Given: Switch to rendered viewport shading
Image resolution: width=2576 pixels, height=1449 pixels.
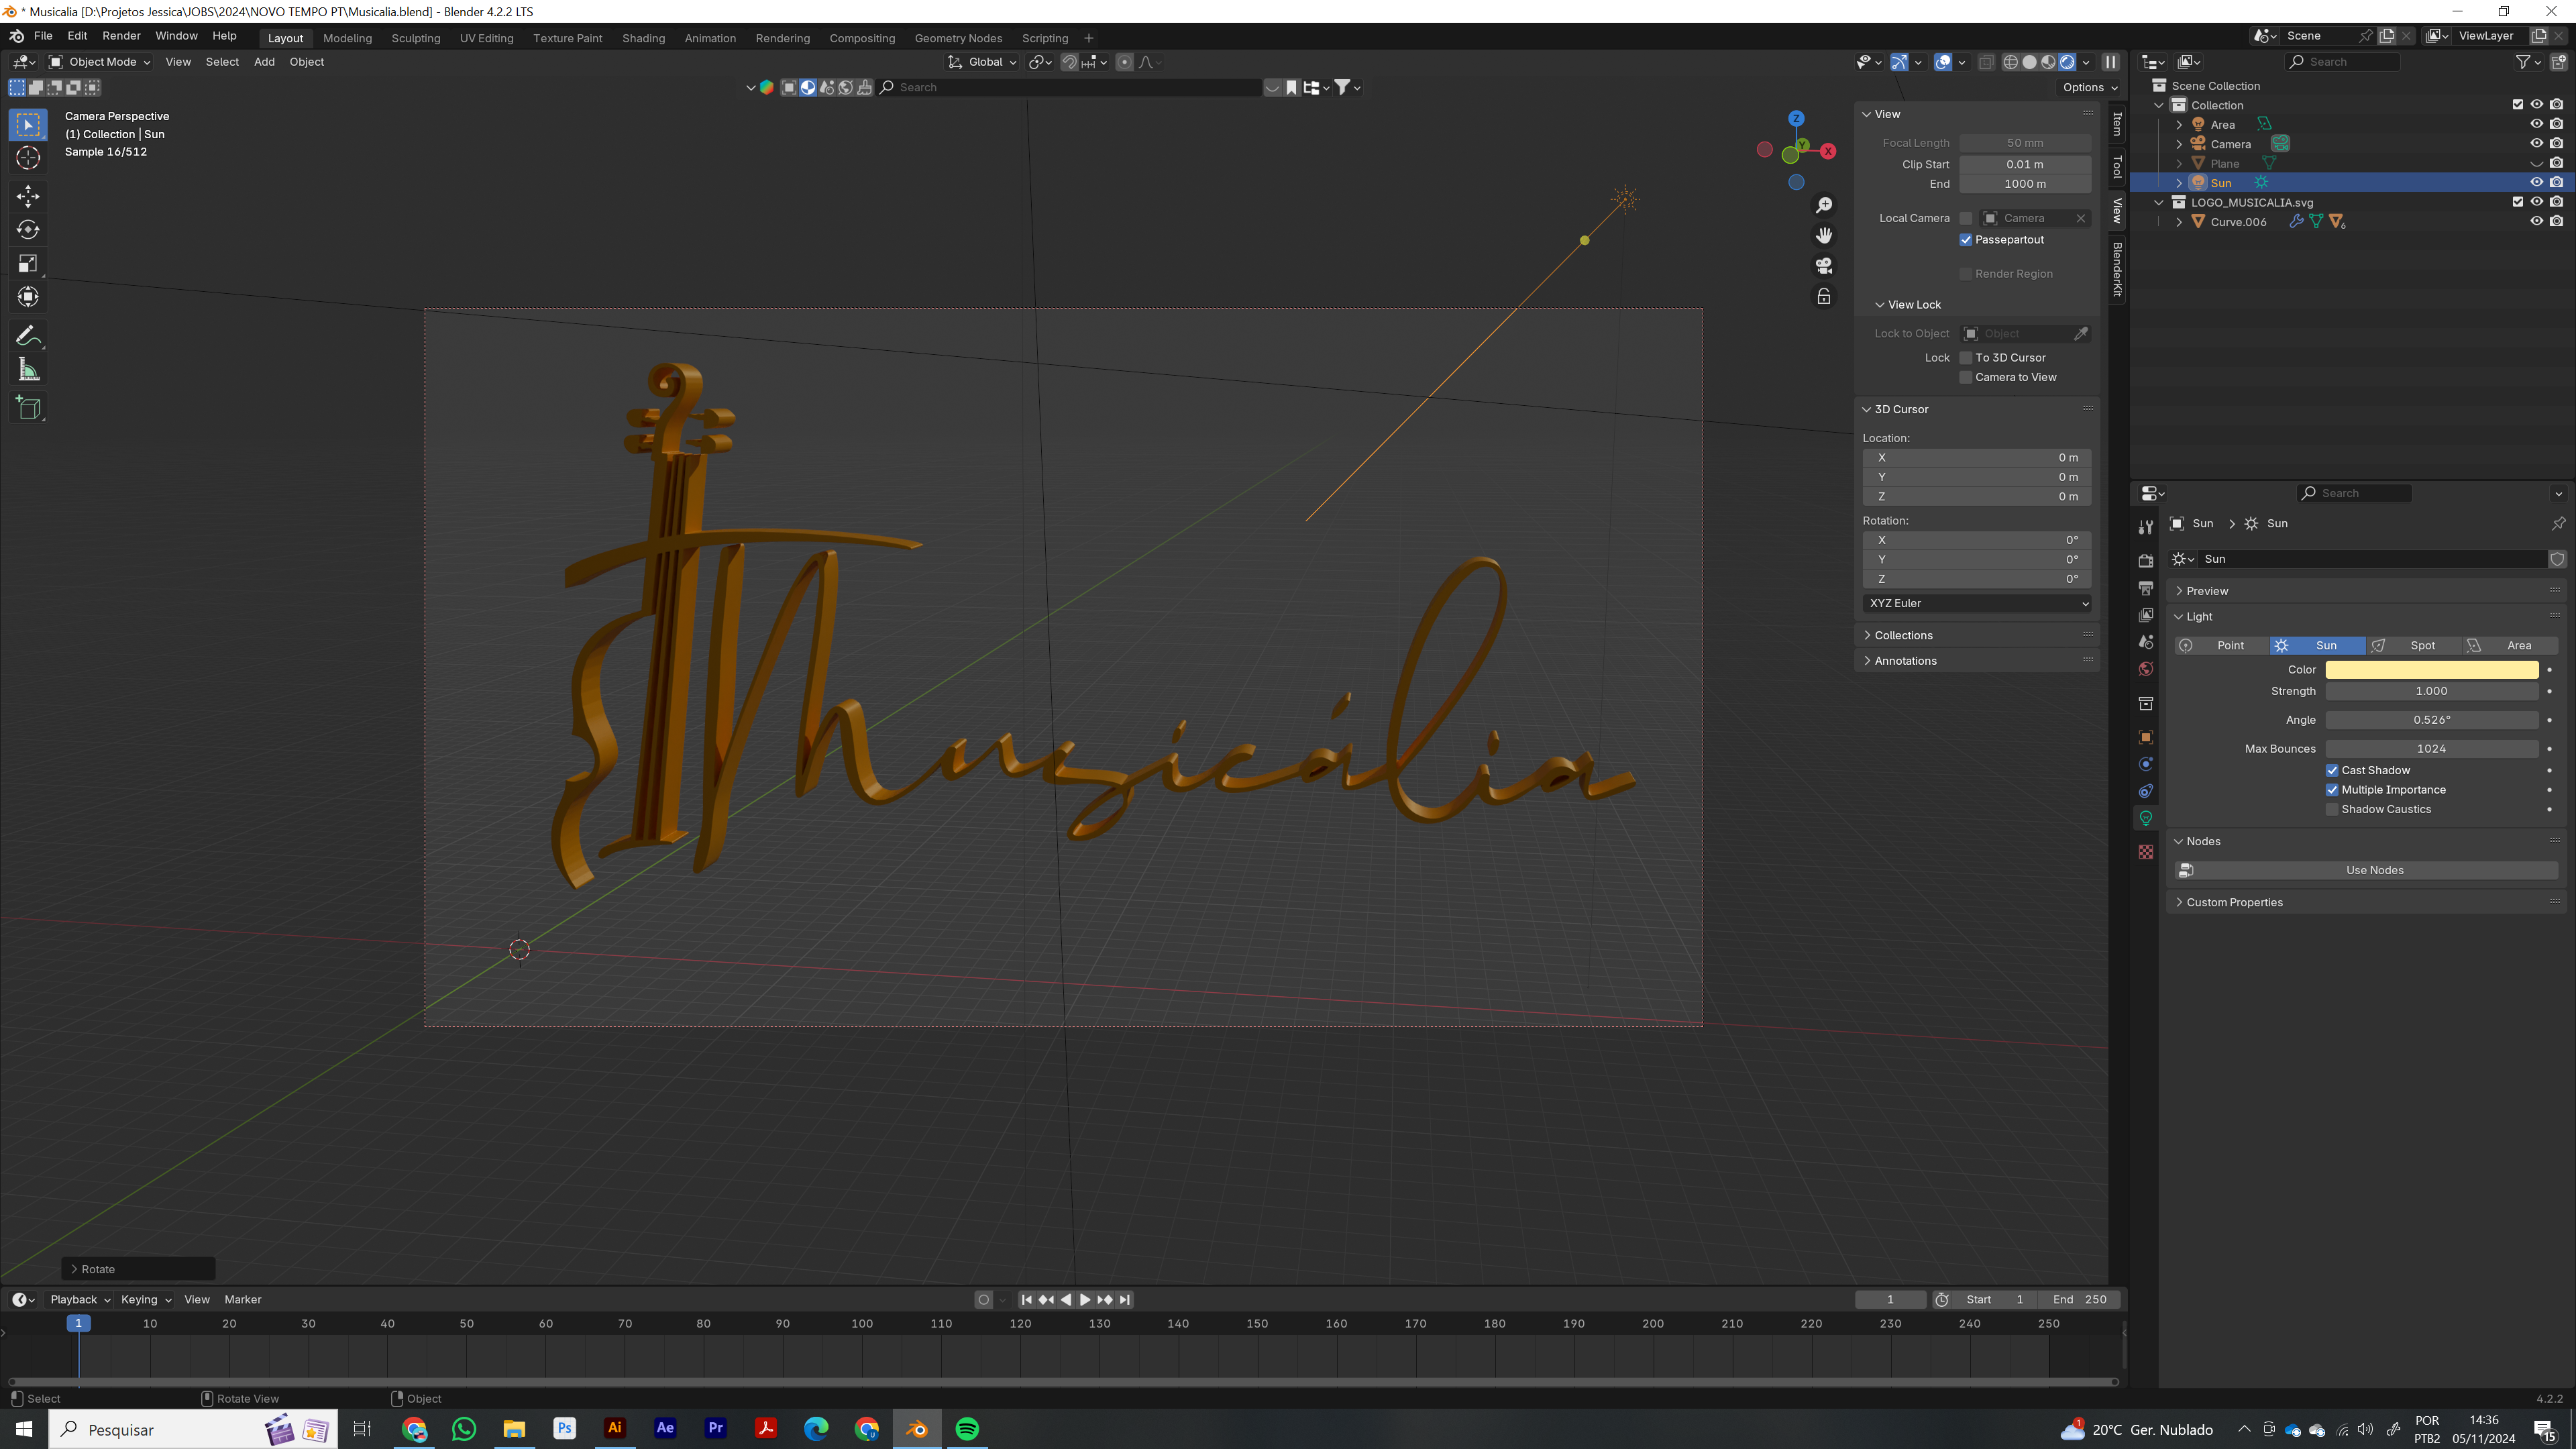Looking at the screenshot, I should pyautogui.click(x=2067, y=62).
